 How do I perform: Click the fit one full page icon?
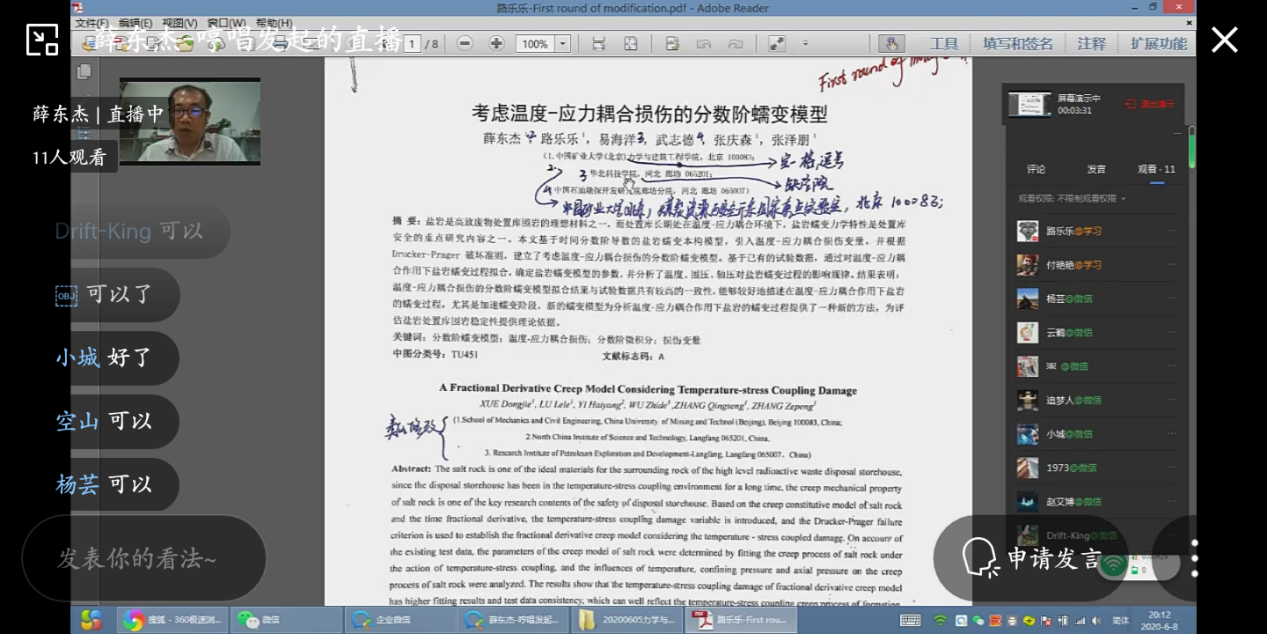coord(631,44)
